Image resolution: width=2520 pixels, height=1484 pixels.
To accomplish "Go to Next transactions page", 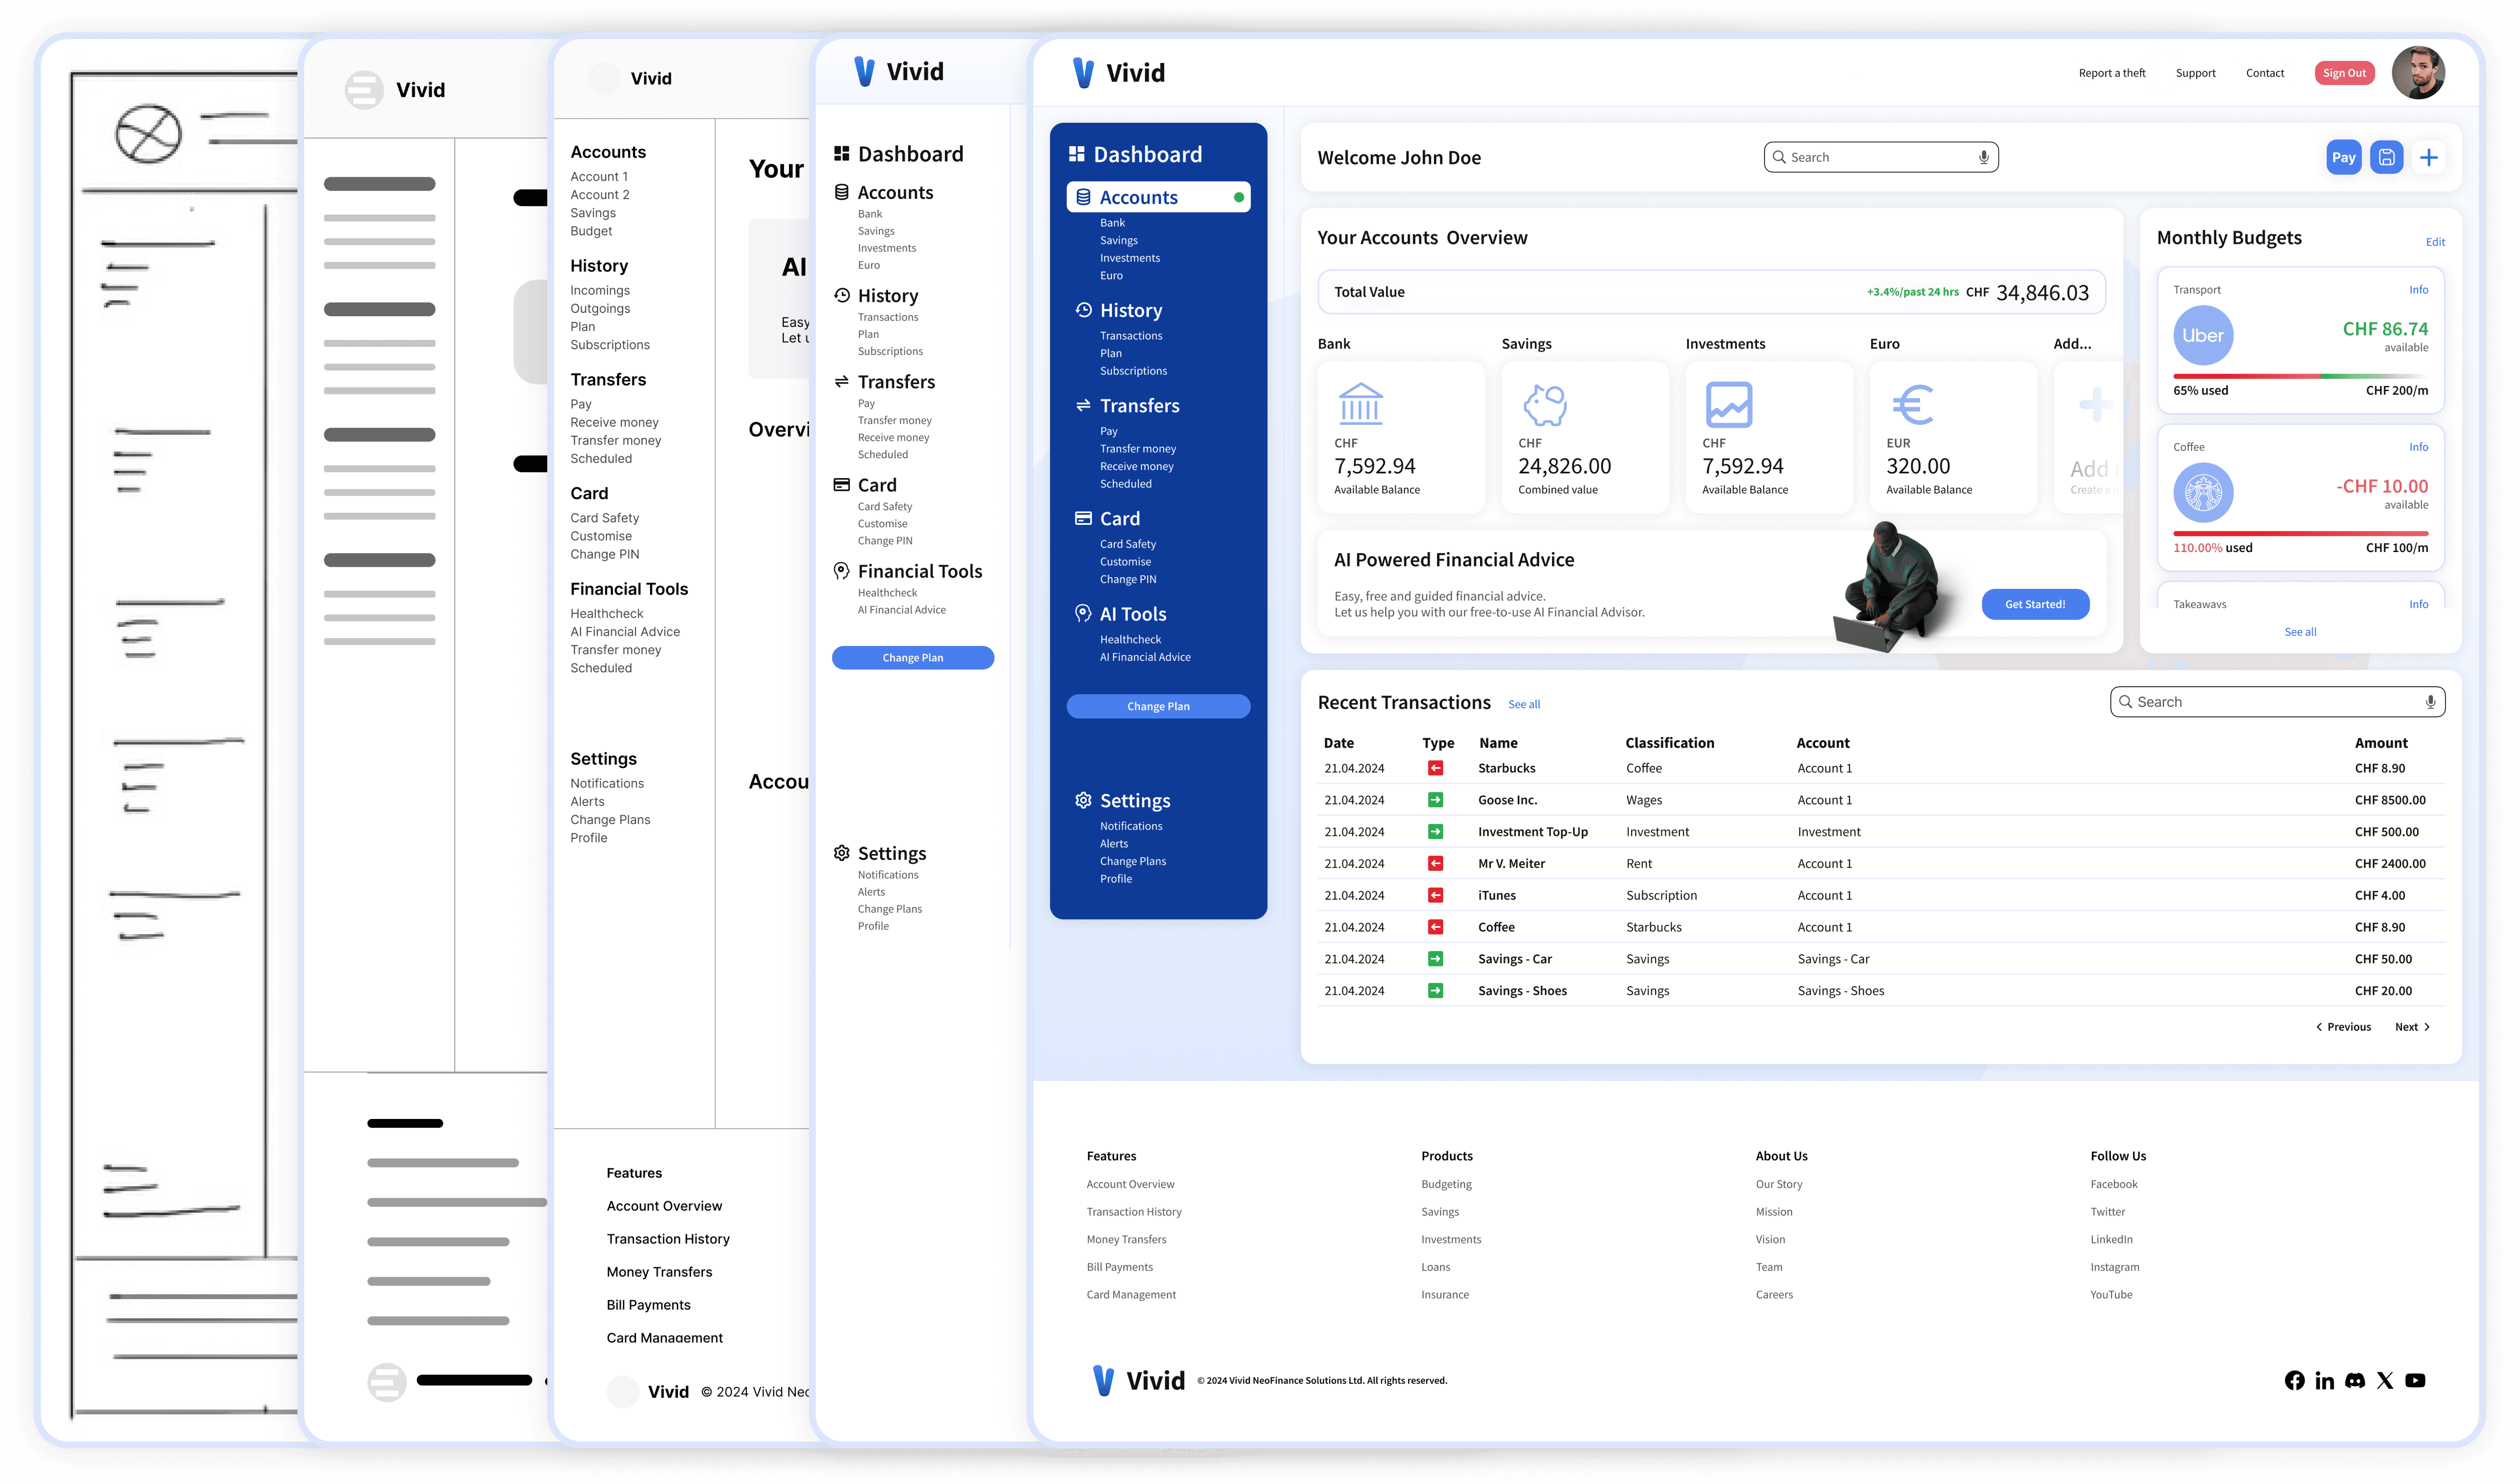I will pyautogui.click(x=2412, y=1027).
